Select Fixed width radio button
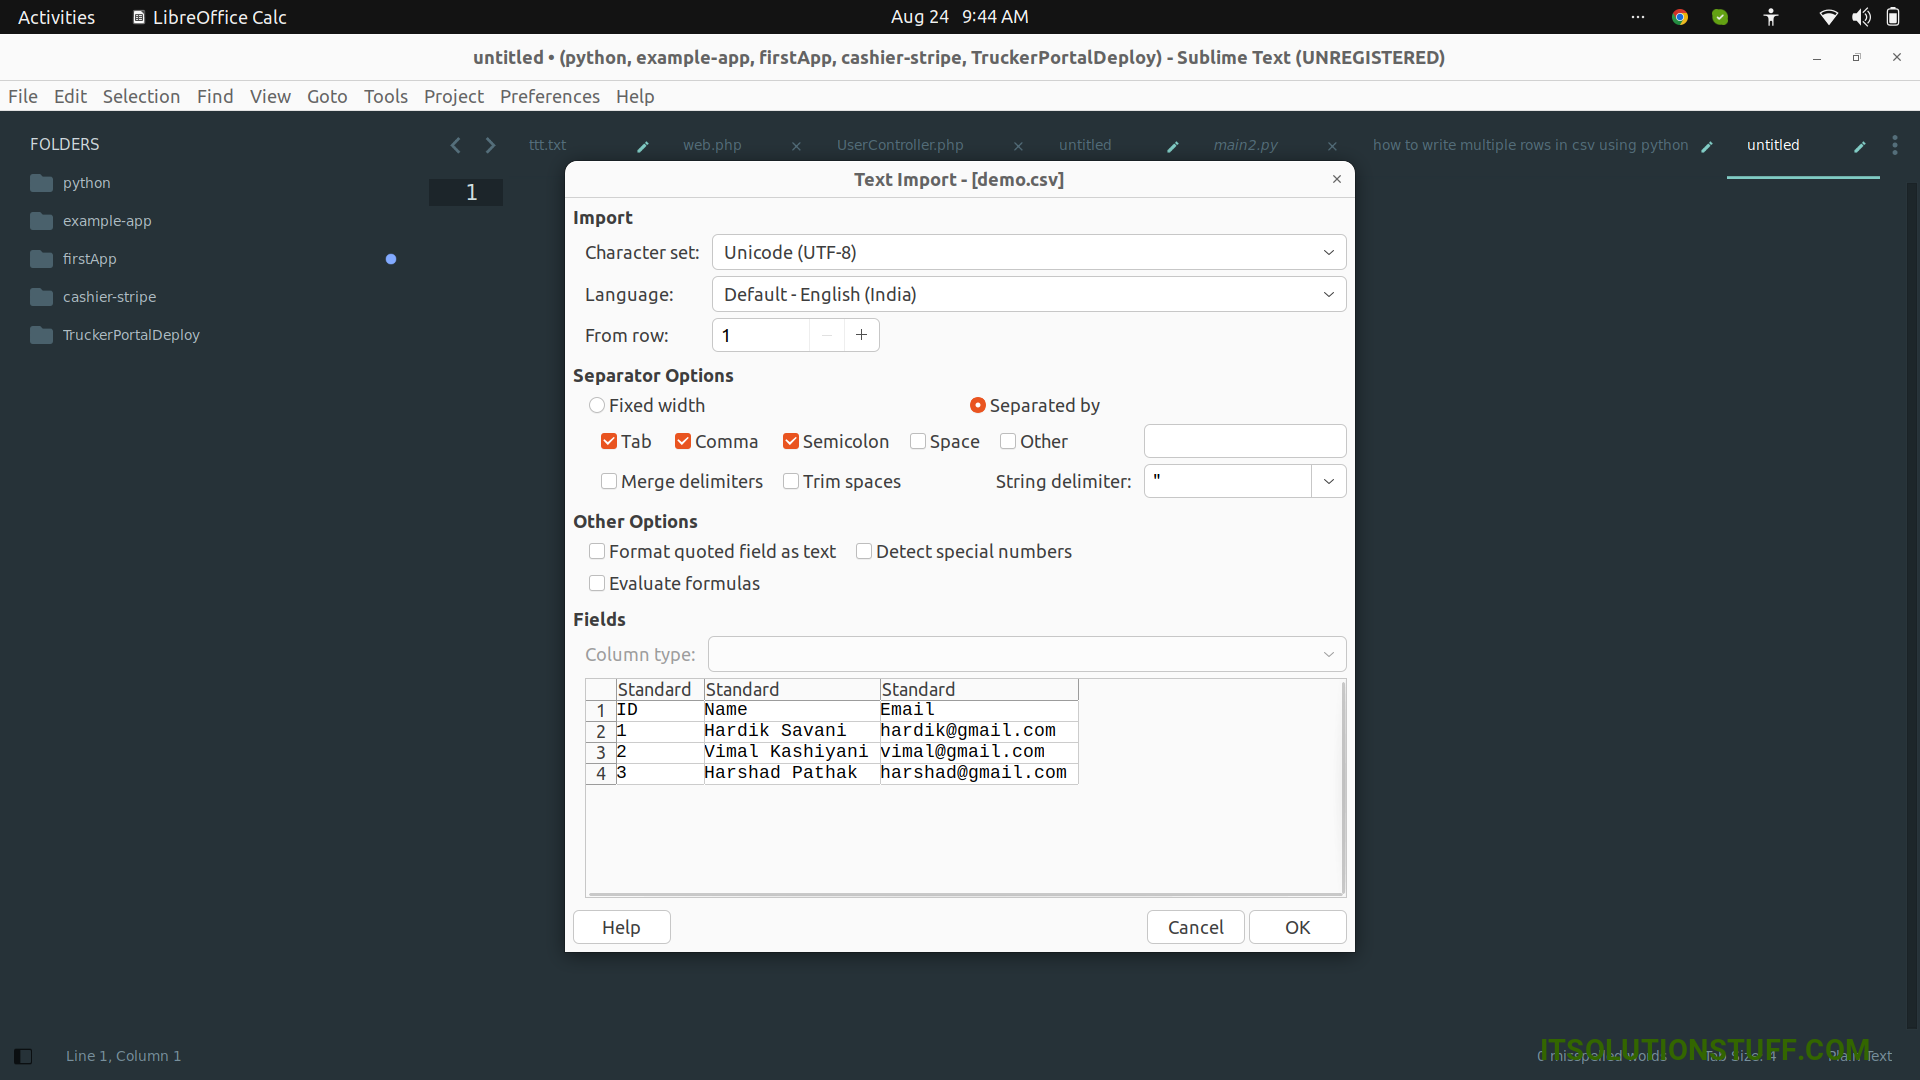The image size is (1920, 1080). tap(597, 405)
